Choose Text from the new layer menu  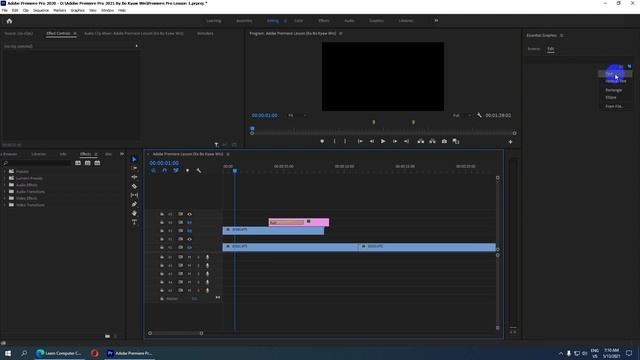tap(616, 74)
